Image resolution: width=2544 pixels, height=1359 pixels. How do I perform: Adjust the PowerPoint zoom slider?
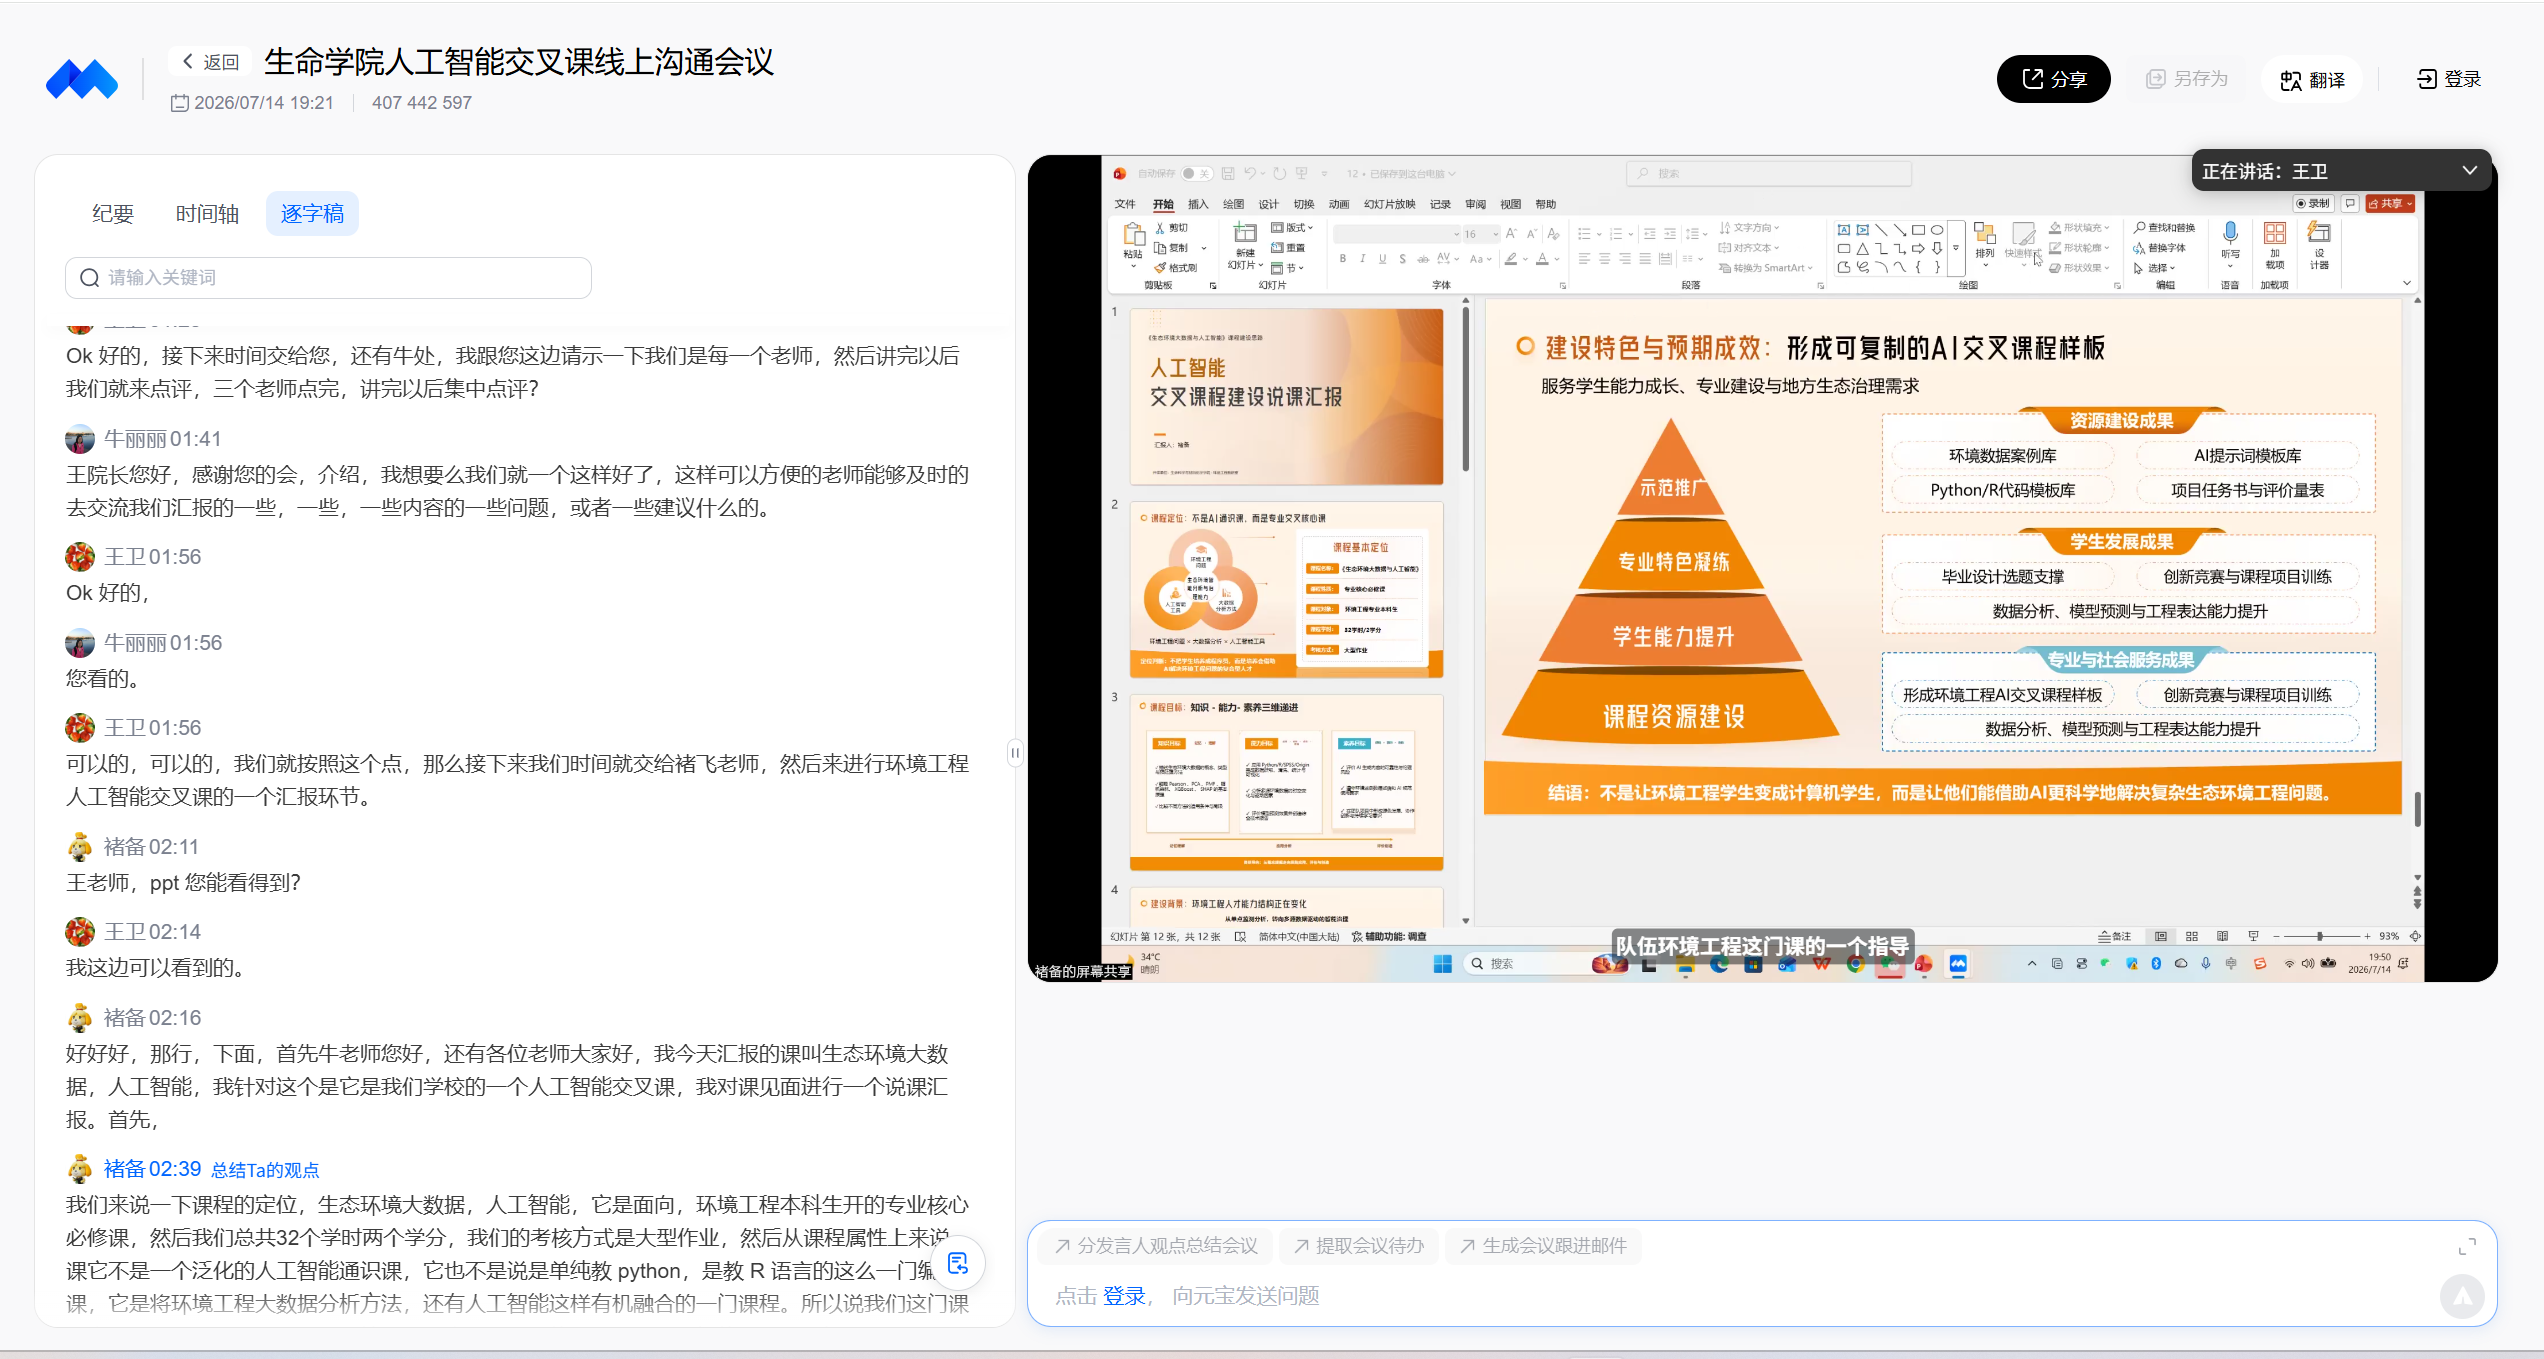point(2319,937)
